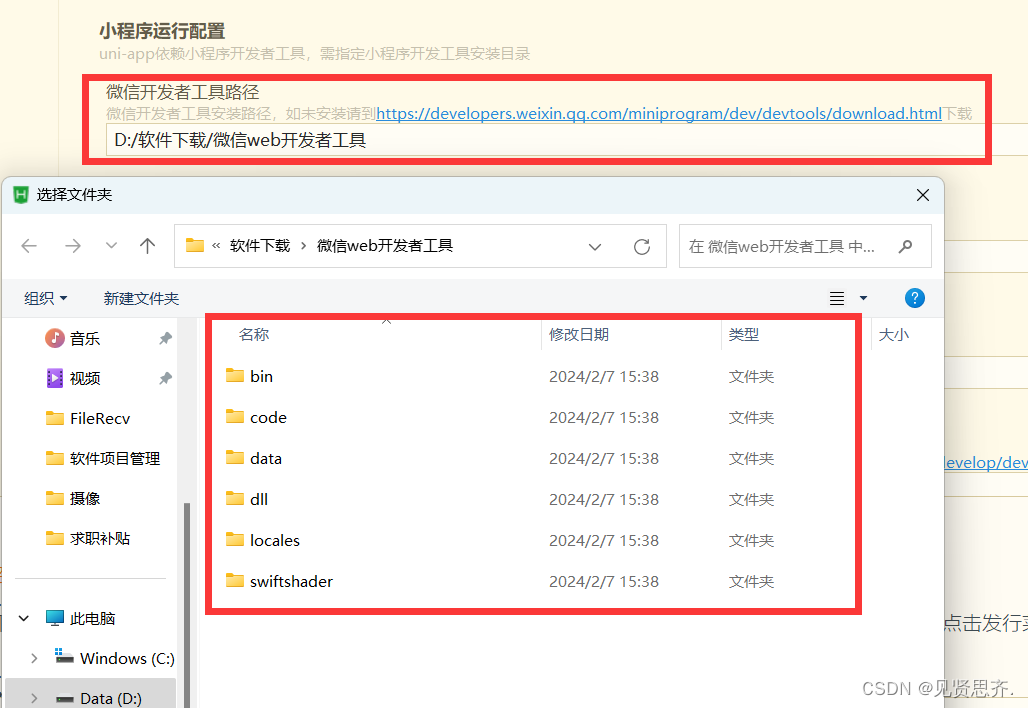Go forward in folder dialog

pos(73,246)
